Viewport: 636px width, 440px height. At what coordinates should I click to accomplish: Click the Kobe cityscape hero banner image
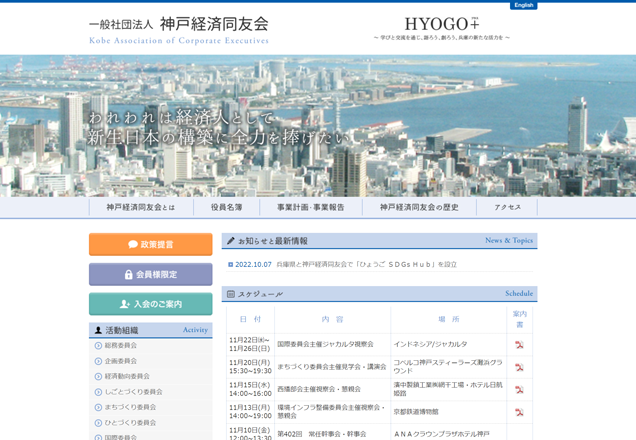point(318,126)
